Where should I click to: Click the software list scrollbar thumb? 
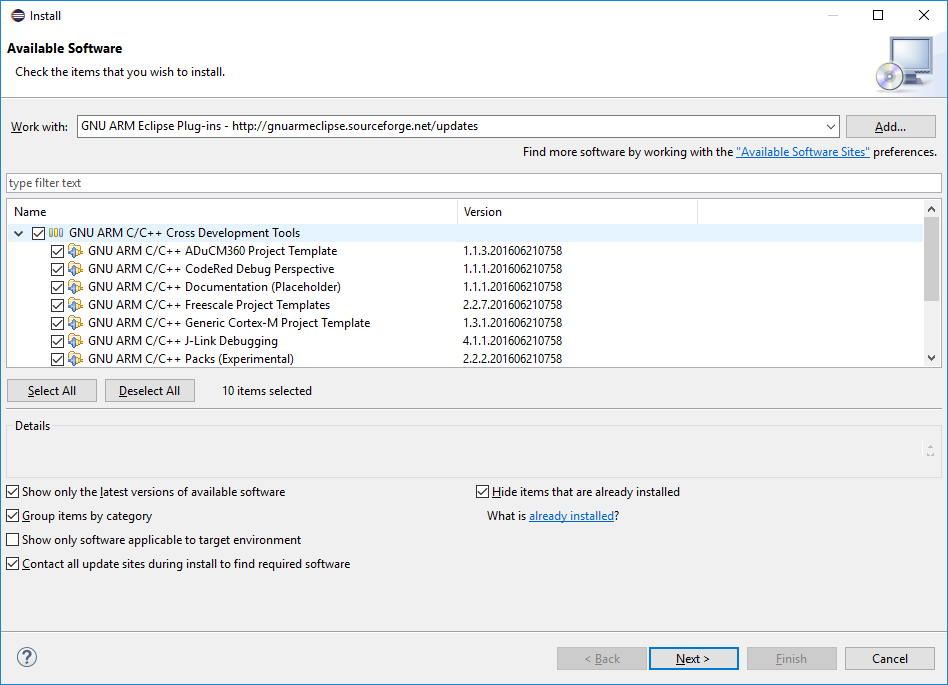click(x=932, y=259)
